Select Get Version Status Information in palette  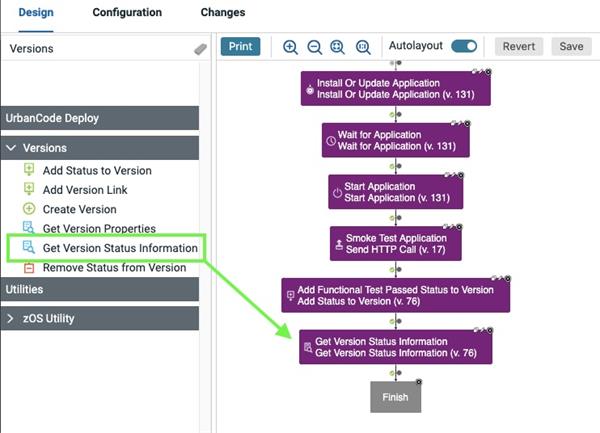(120, 248)
